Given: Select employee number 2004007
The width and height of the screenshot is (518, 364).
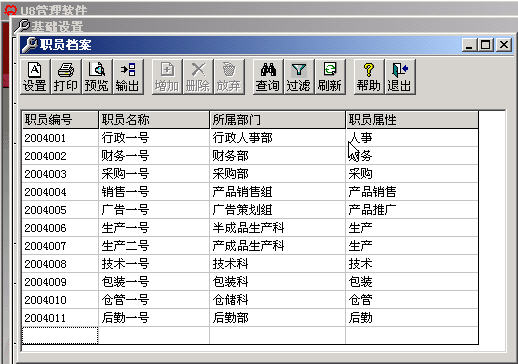Looking at the screenshot, I should coord(60,246).
